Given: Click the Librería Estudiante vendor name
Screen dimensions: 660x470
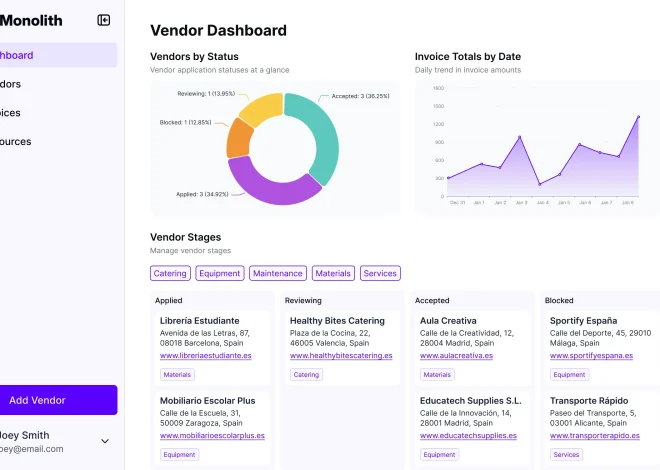Looking at the screenshot, I should tap(200, 321).
